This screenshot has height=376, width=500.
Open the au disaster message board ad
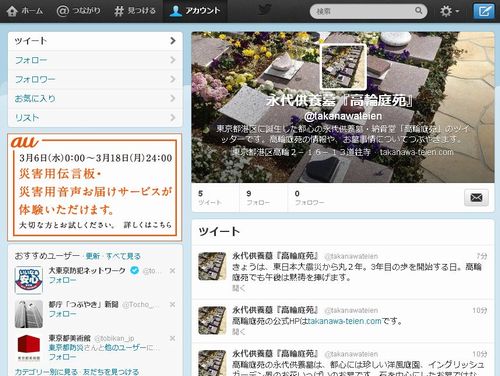(95, 187)
